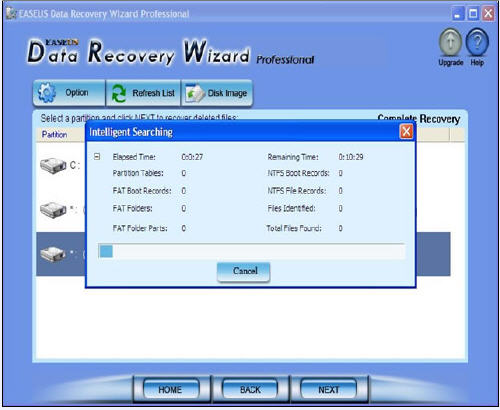500x410 pixels.
Task: Click the FAT Folders label
Action: click(x=132, y=209)
